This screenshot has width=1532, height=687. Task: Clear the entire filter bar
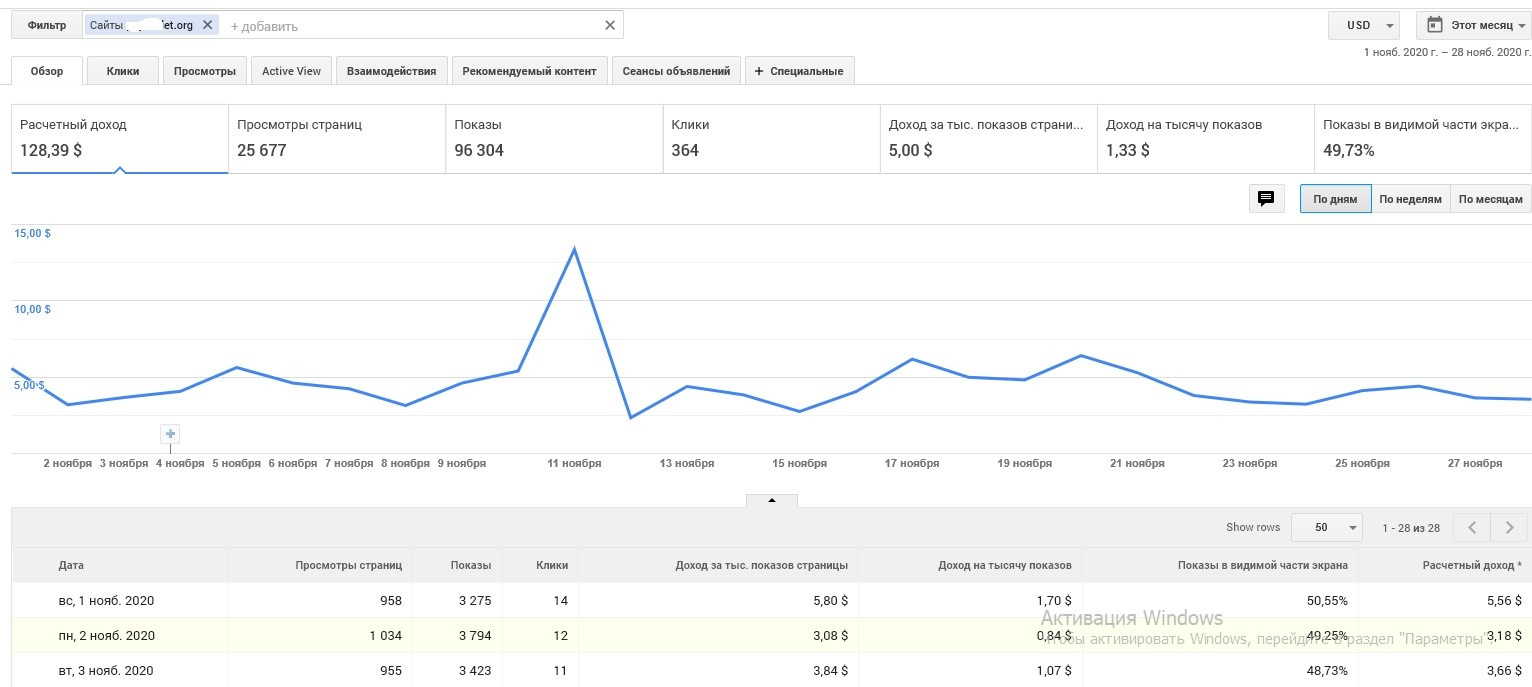610,25
